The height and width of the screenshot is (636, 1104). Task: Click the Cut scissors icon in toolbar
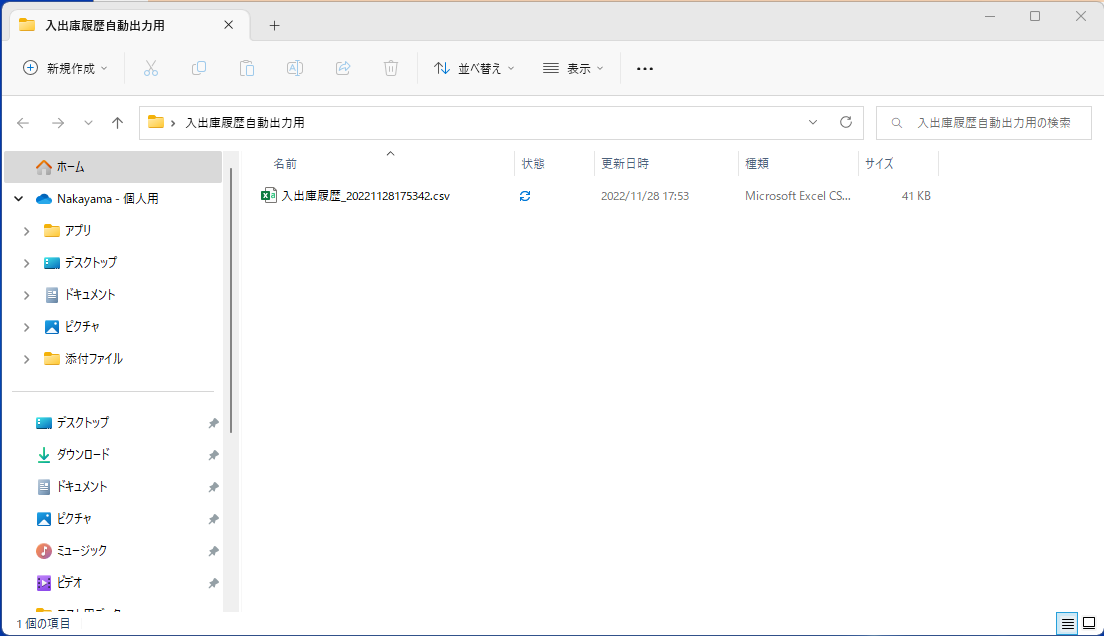151,68
